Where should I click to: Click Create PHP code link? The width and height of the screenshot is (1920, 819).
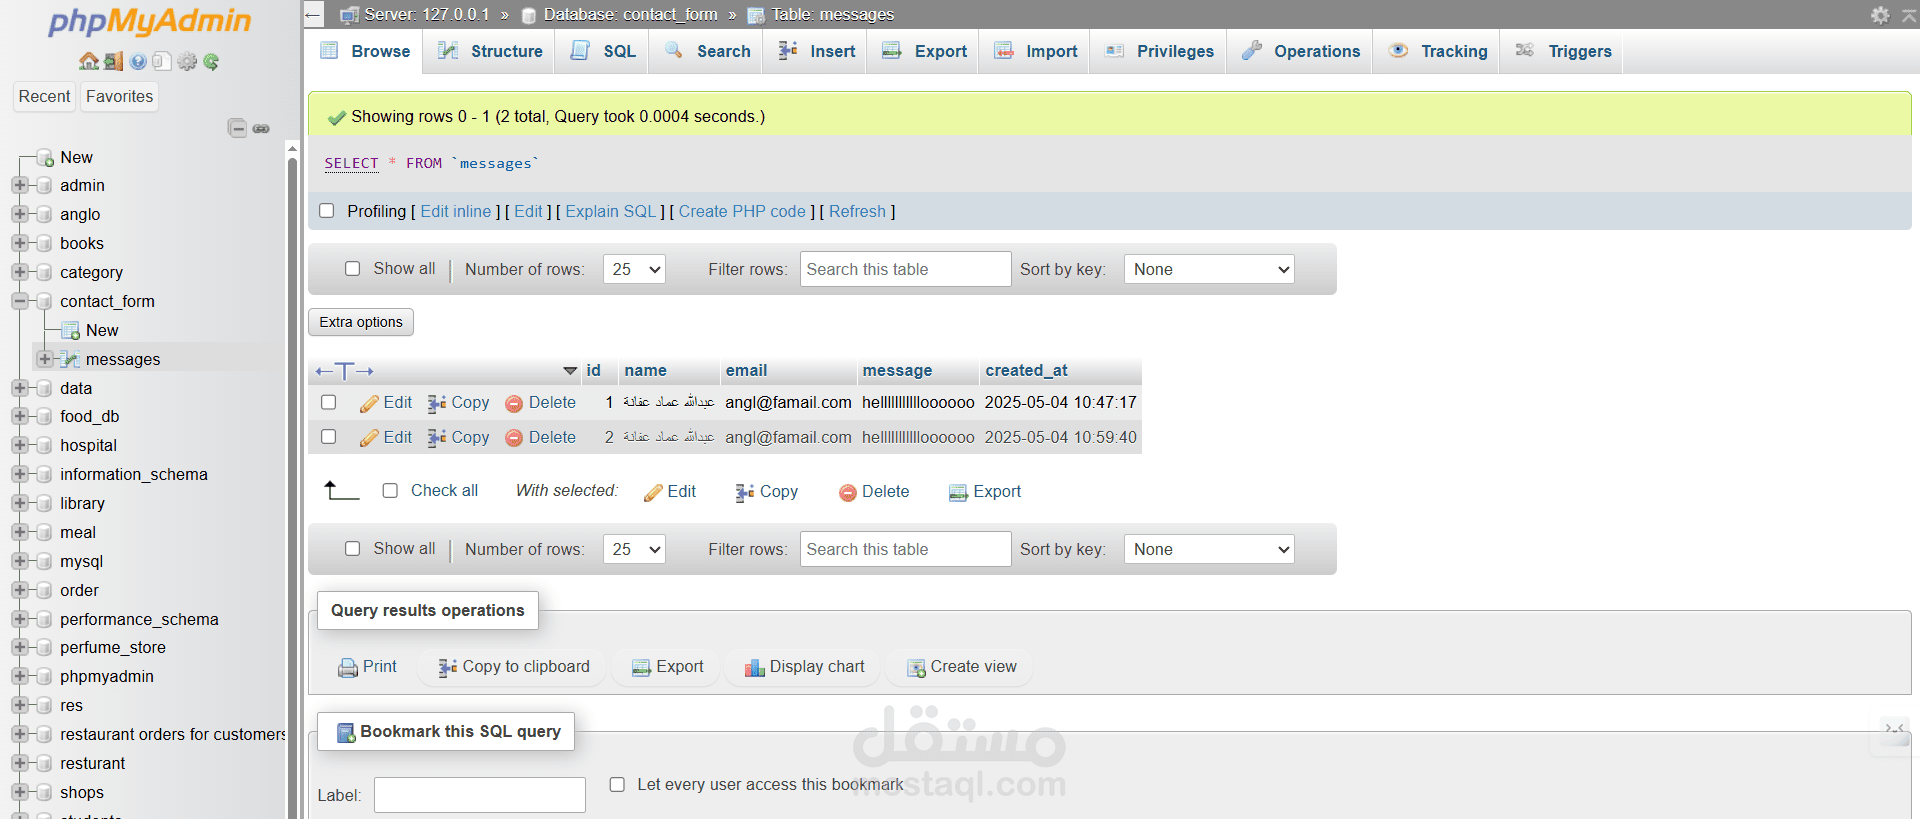pos(742,211)
